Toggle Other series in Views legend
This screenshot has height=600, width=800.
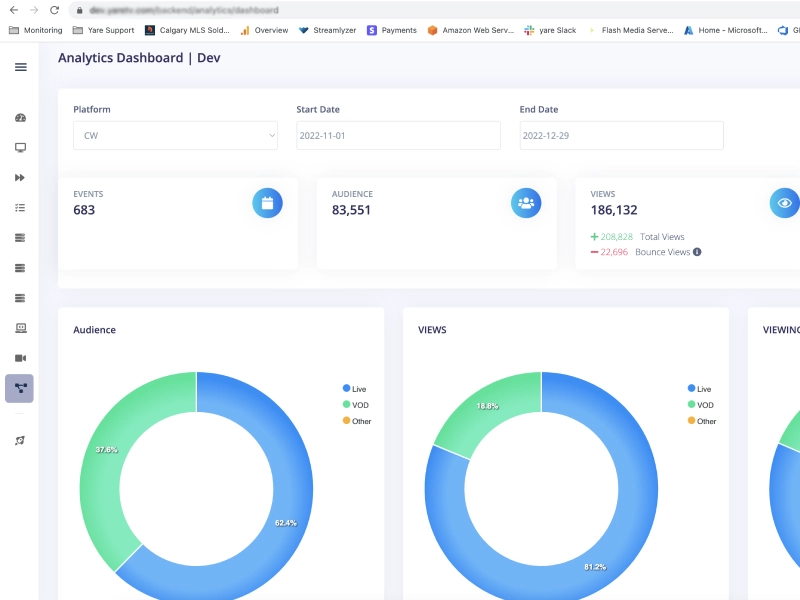click(x=702, y=421)
